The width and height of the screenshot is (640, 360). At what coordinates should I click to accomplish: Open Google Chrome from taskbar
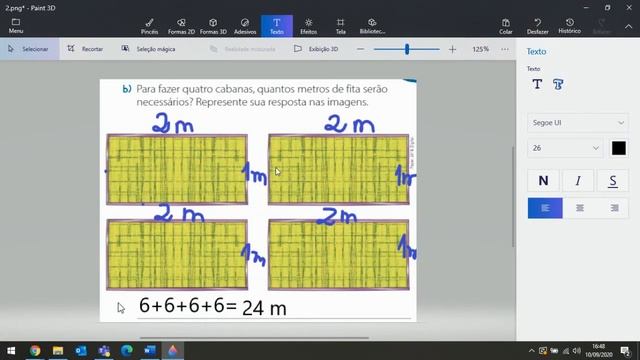click(x=35, y=351)
